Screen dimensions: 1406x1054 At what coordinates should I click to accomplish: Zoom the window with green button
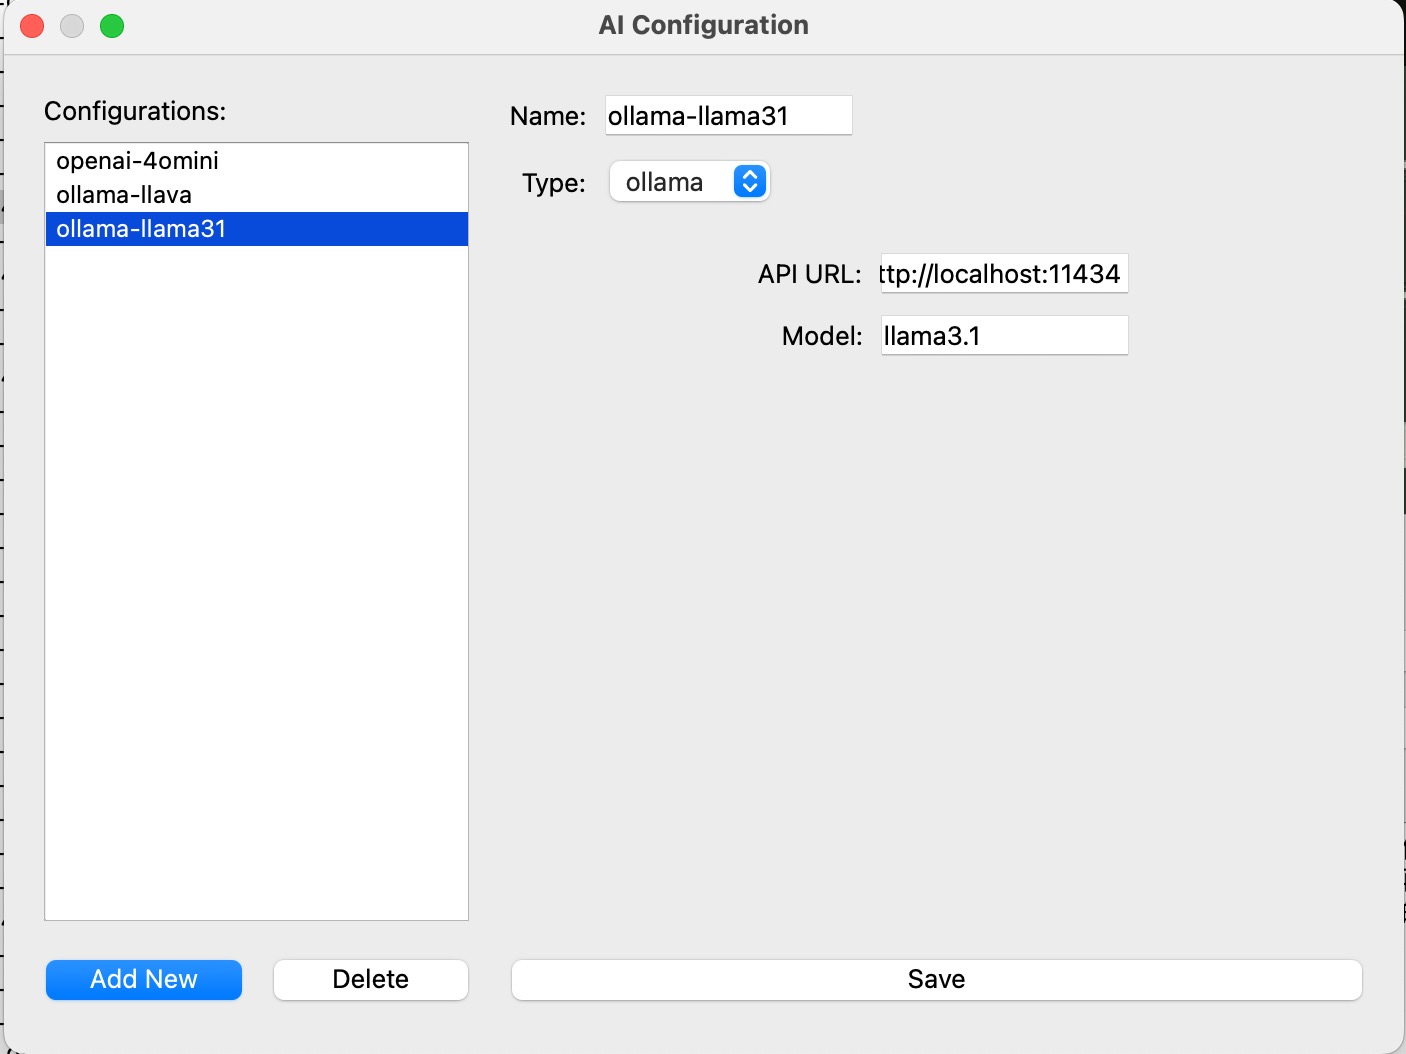pos(112,26)
